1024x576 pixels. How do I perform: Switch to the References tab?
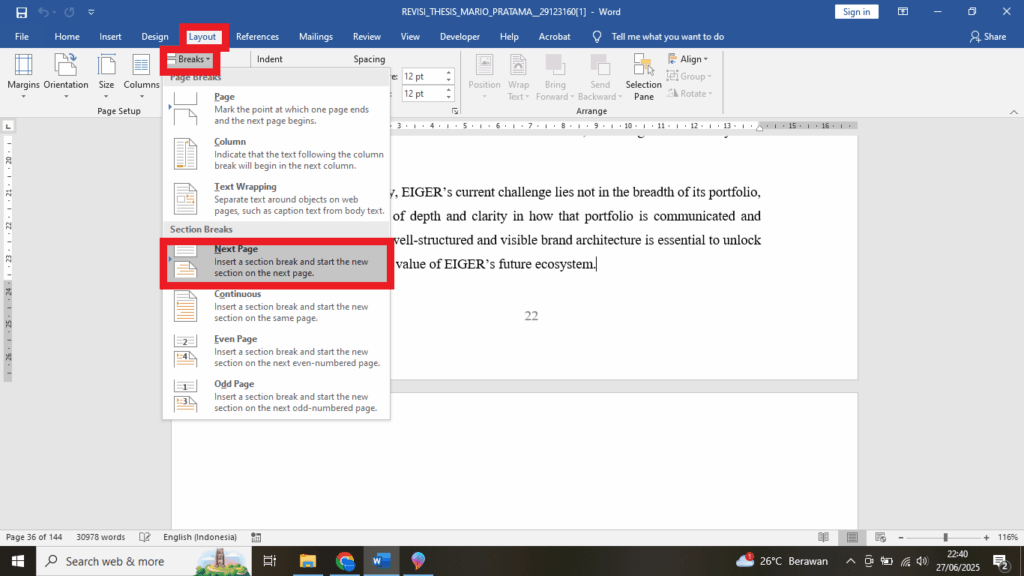257,37
